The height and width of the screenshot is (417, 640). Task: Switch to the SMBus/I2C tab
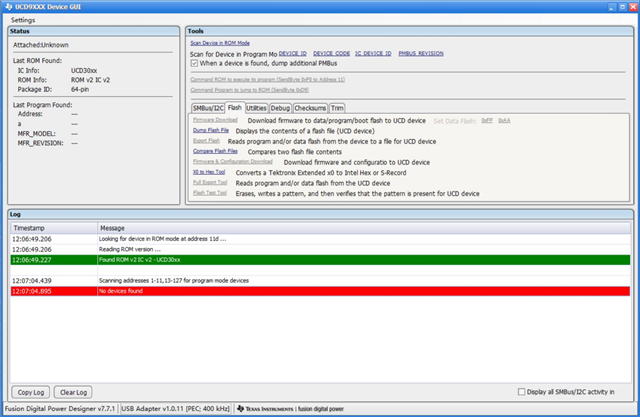[208, 108]
